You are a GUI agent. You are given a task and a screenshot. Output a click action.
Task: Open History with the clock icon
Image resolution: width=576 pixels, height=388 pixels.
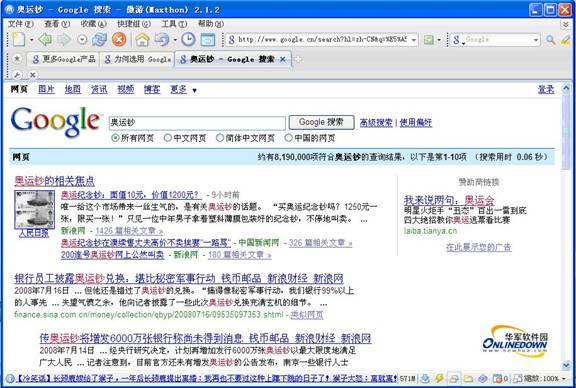[x=188, y=39]
